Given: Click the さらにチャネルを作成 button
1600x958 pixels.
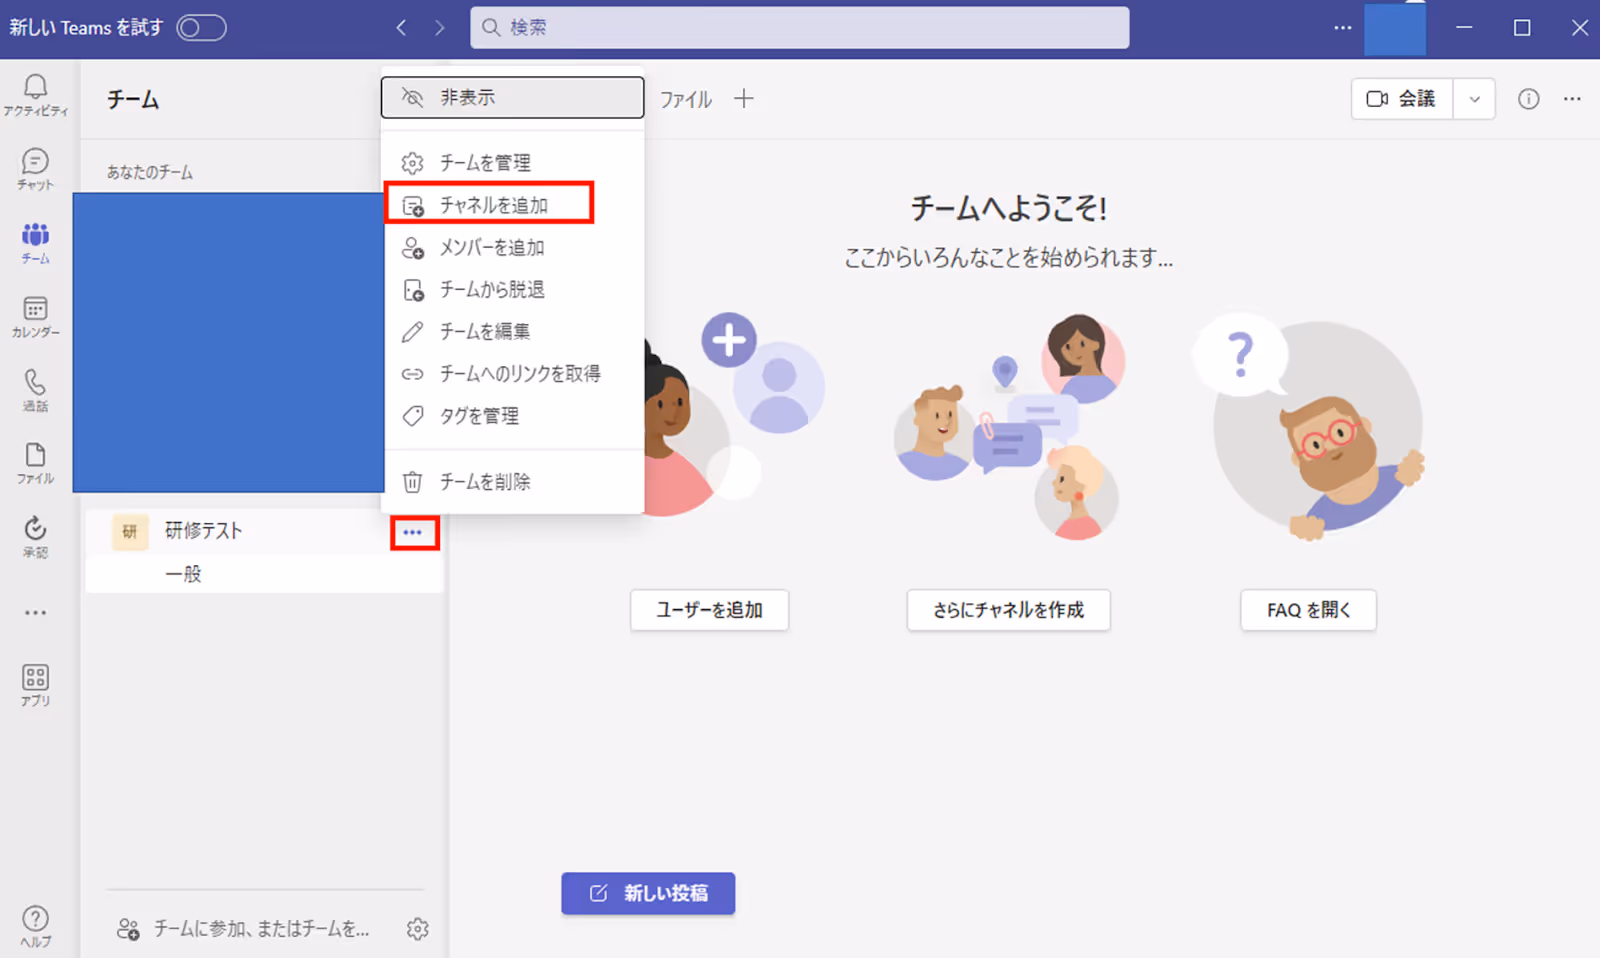Looking at the screenshot, I should (x=1008, y=610).
